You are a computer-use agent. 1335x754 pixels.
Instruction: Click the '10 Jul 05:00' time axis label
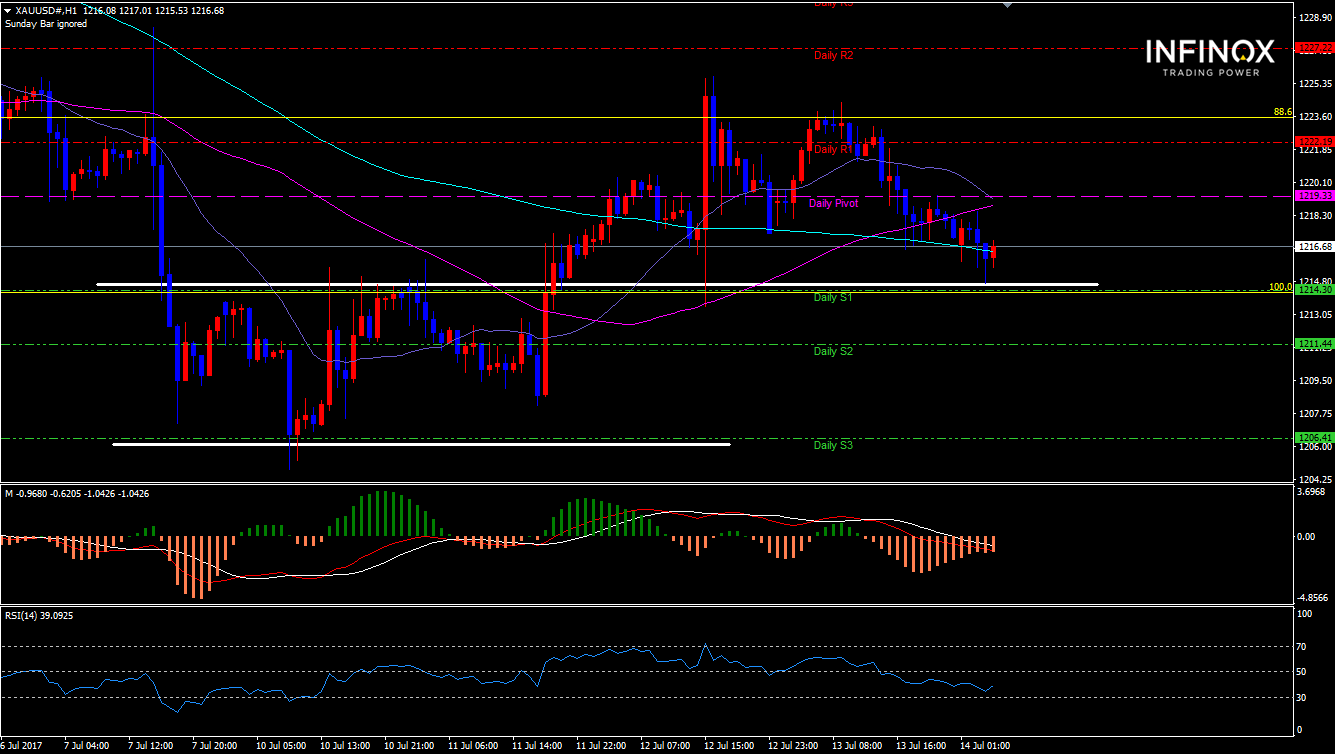click(283, 745)
